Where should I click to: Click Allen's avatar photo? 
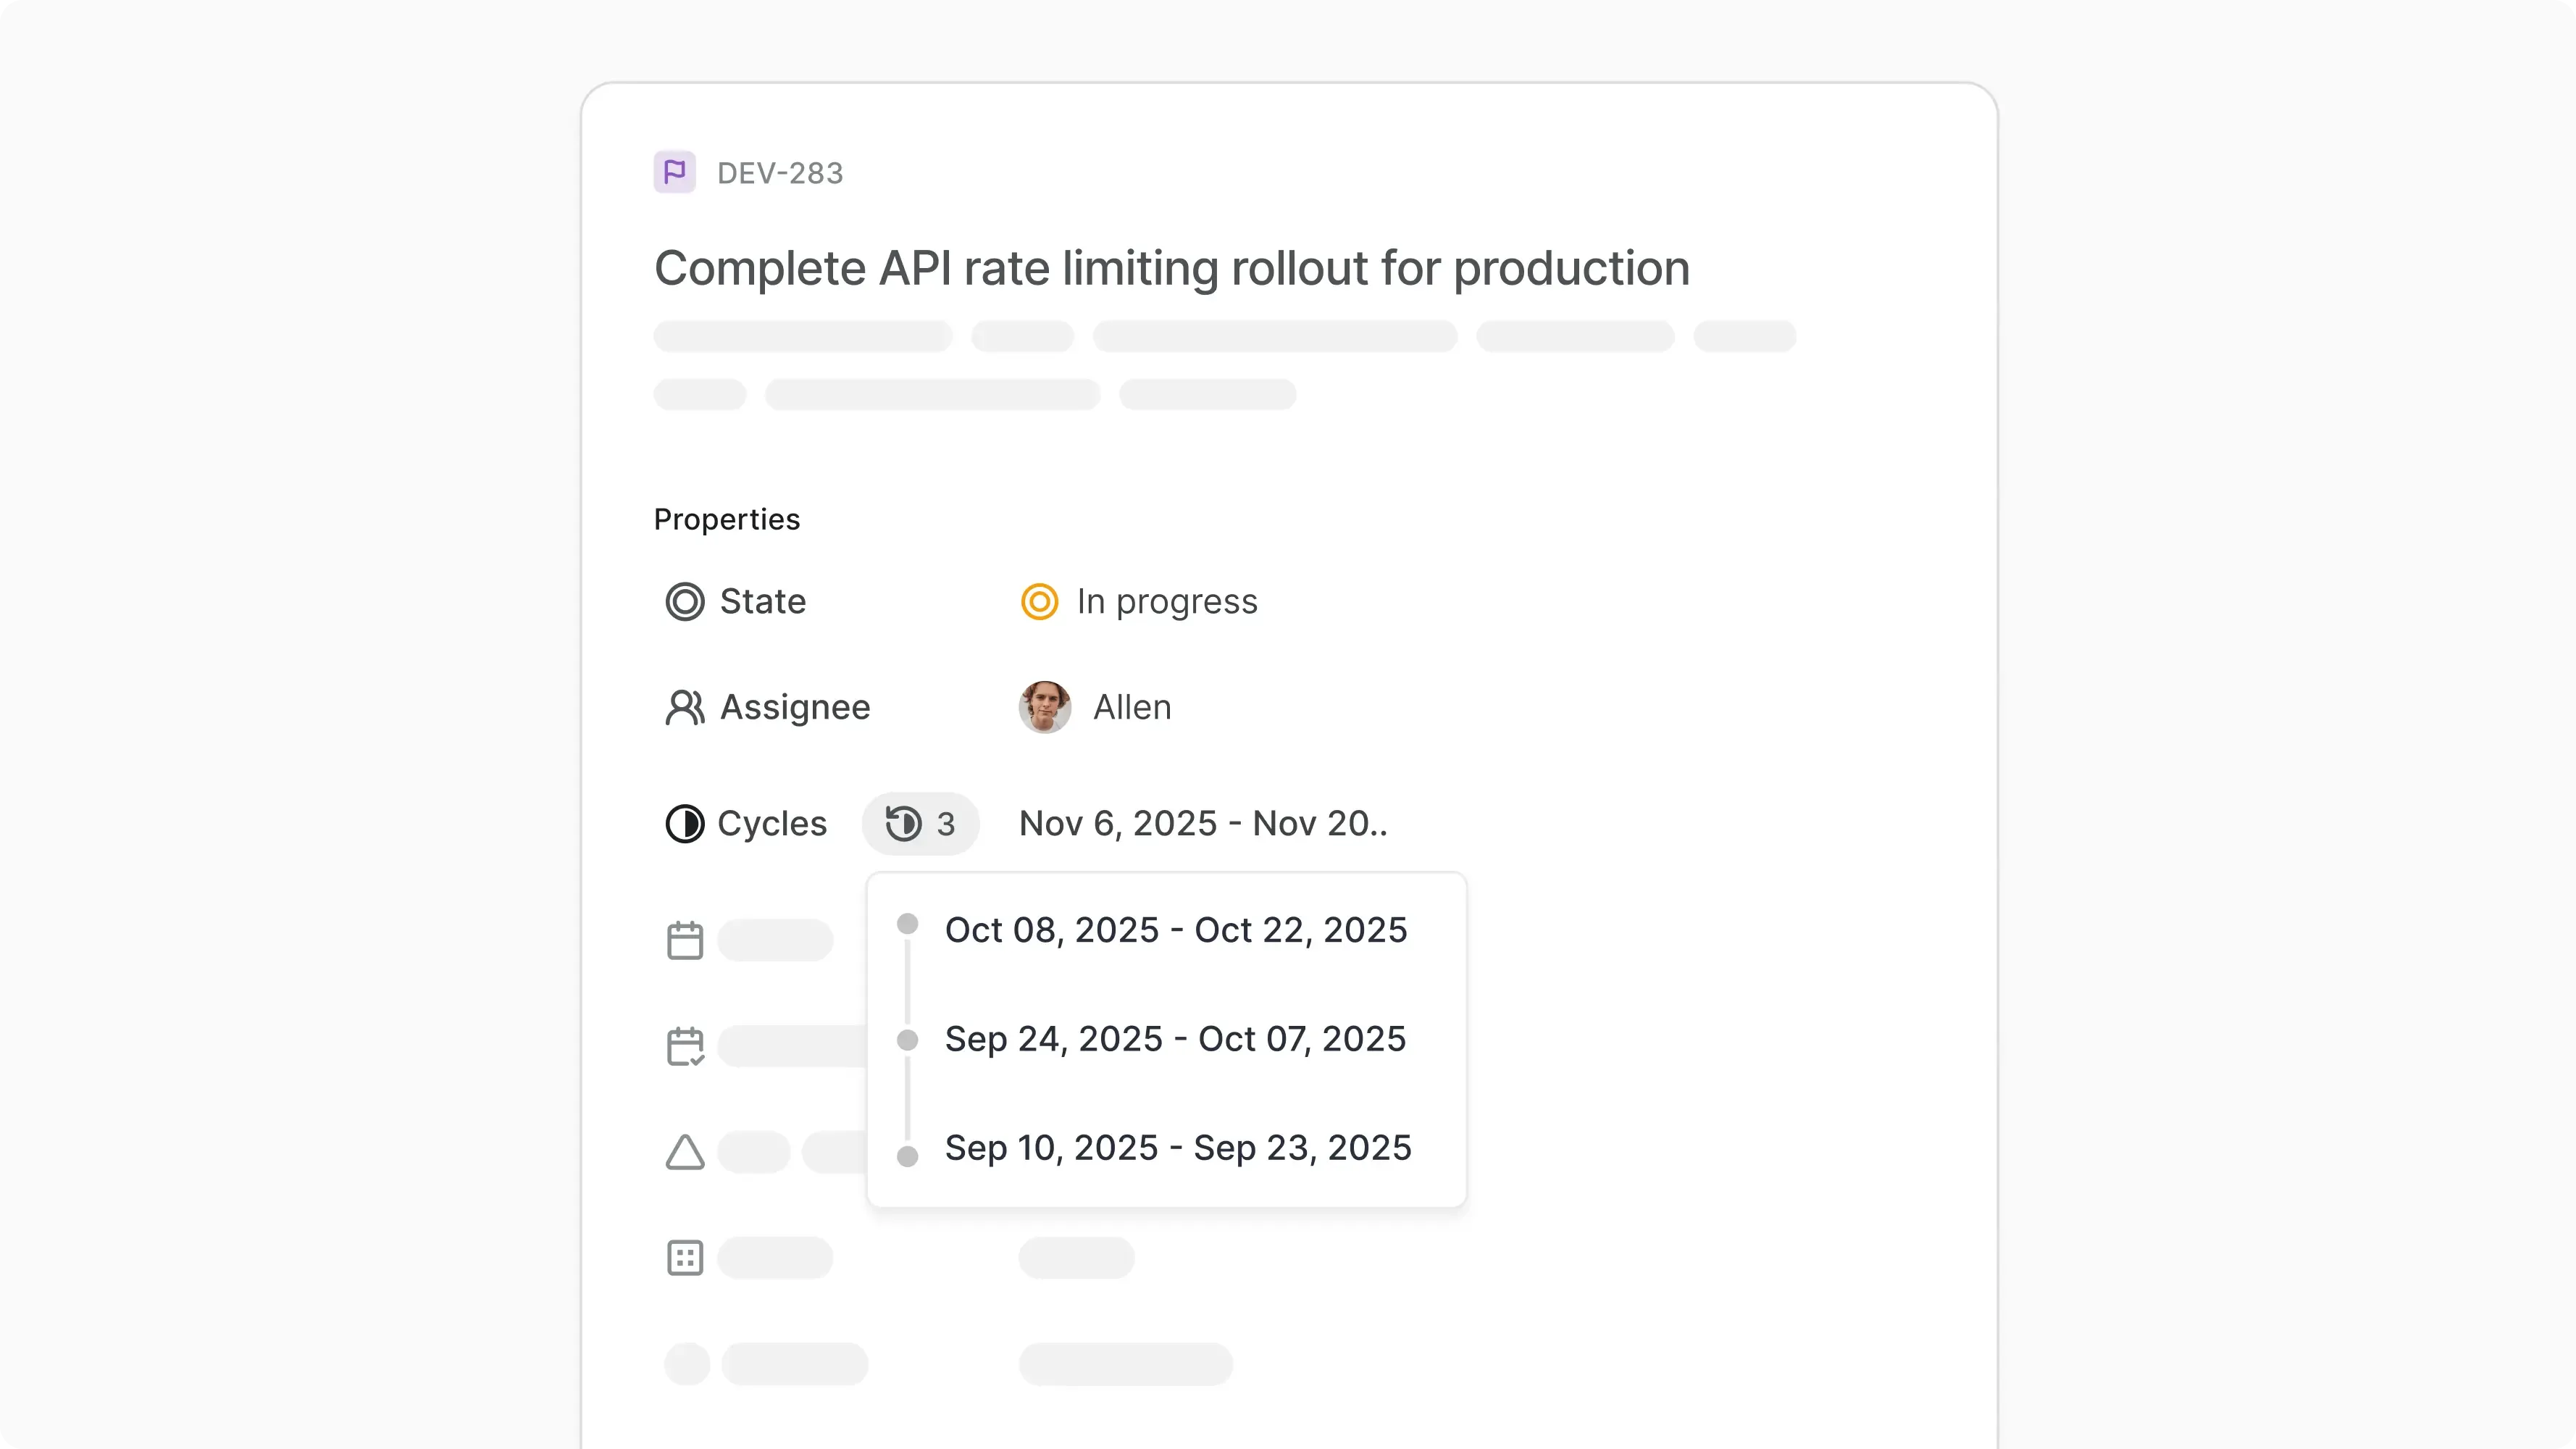pyautogui.click(x=1045, y=707)
